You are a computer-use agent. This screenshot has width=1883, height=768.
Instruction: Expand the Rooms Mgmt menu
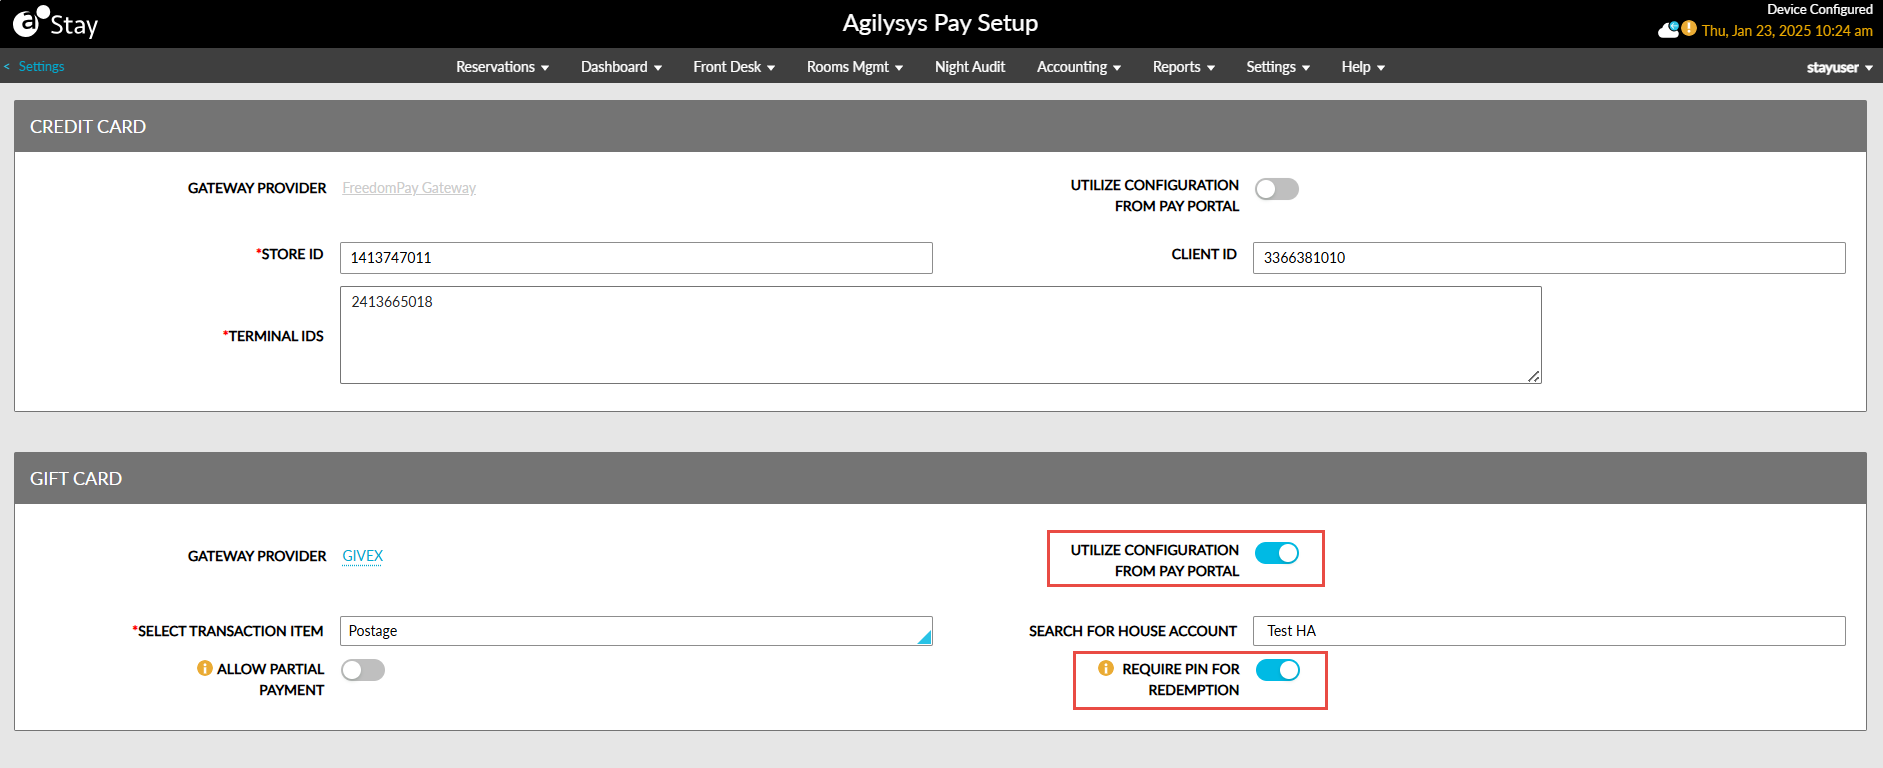855,67
